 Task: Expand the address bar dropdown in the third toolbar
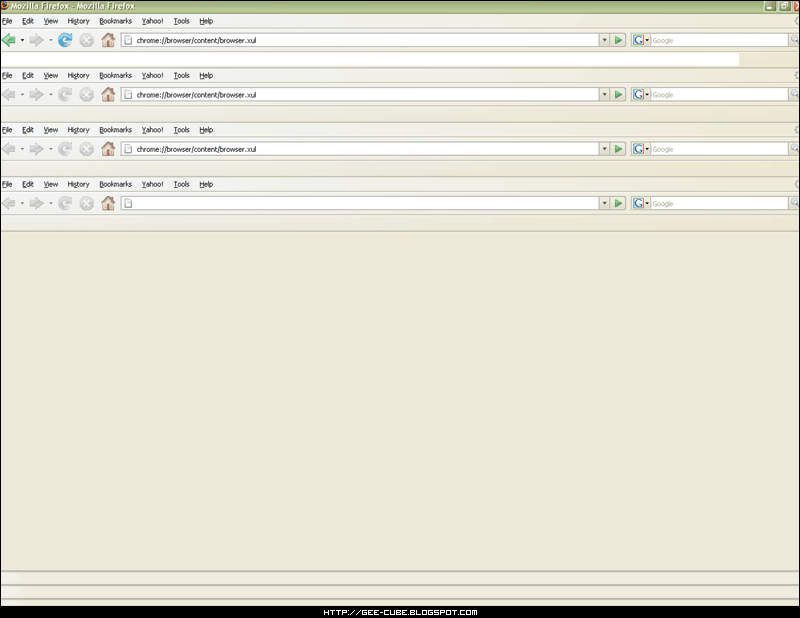(x=605, y=149)
